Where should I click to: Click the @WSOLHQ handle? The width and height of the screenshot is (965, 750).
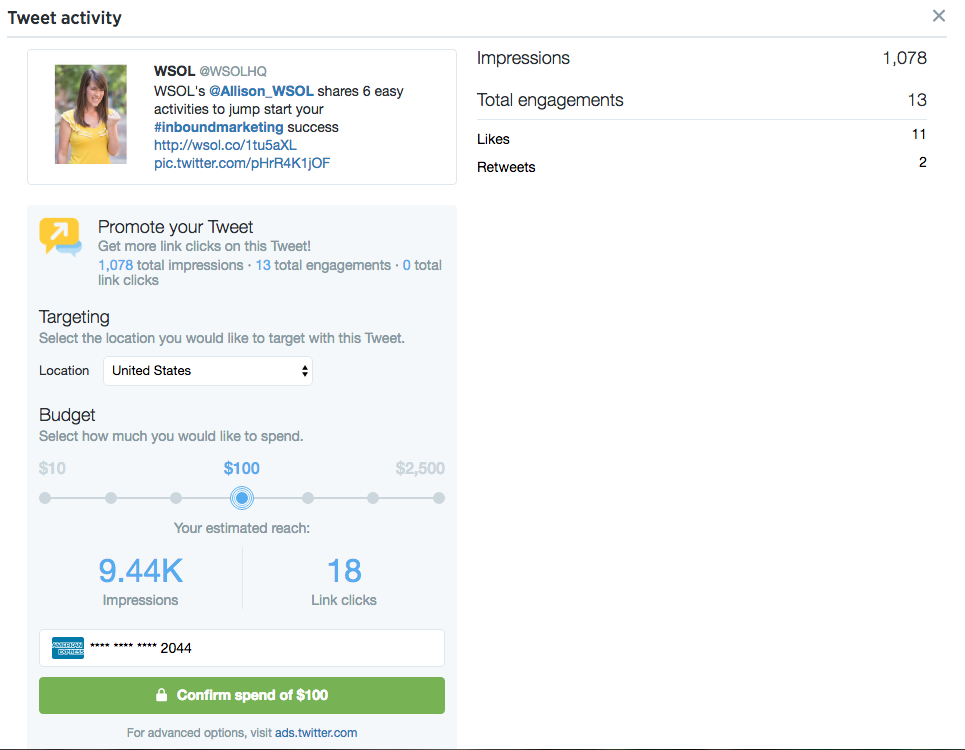(233, 71)
